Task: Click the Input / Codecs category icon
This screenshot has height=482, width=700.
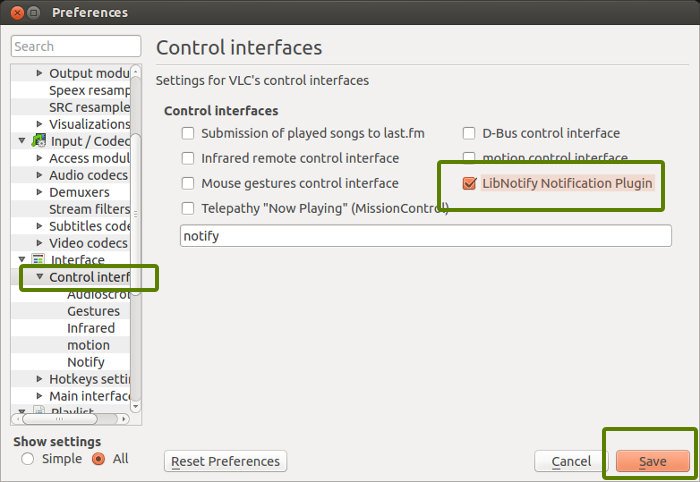Action: tap(39, 141)
